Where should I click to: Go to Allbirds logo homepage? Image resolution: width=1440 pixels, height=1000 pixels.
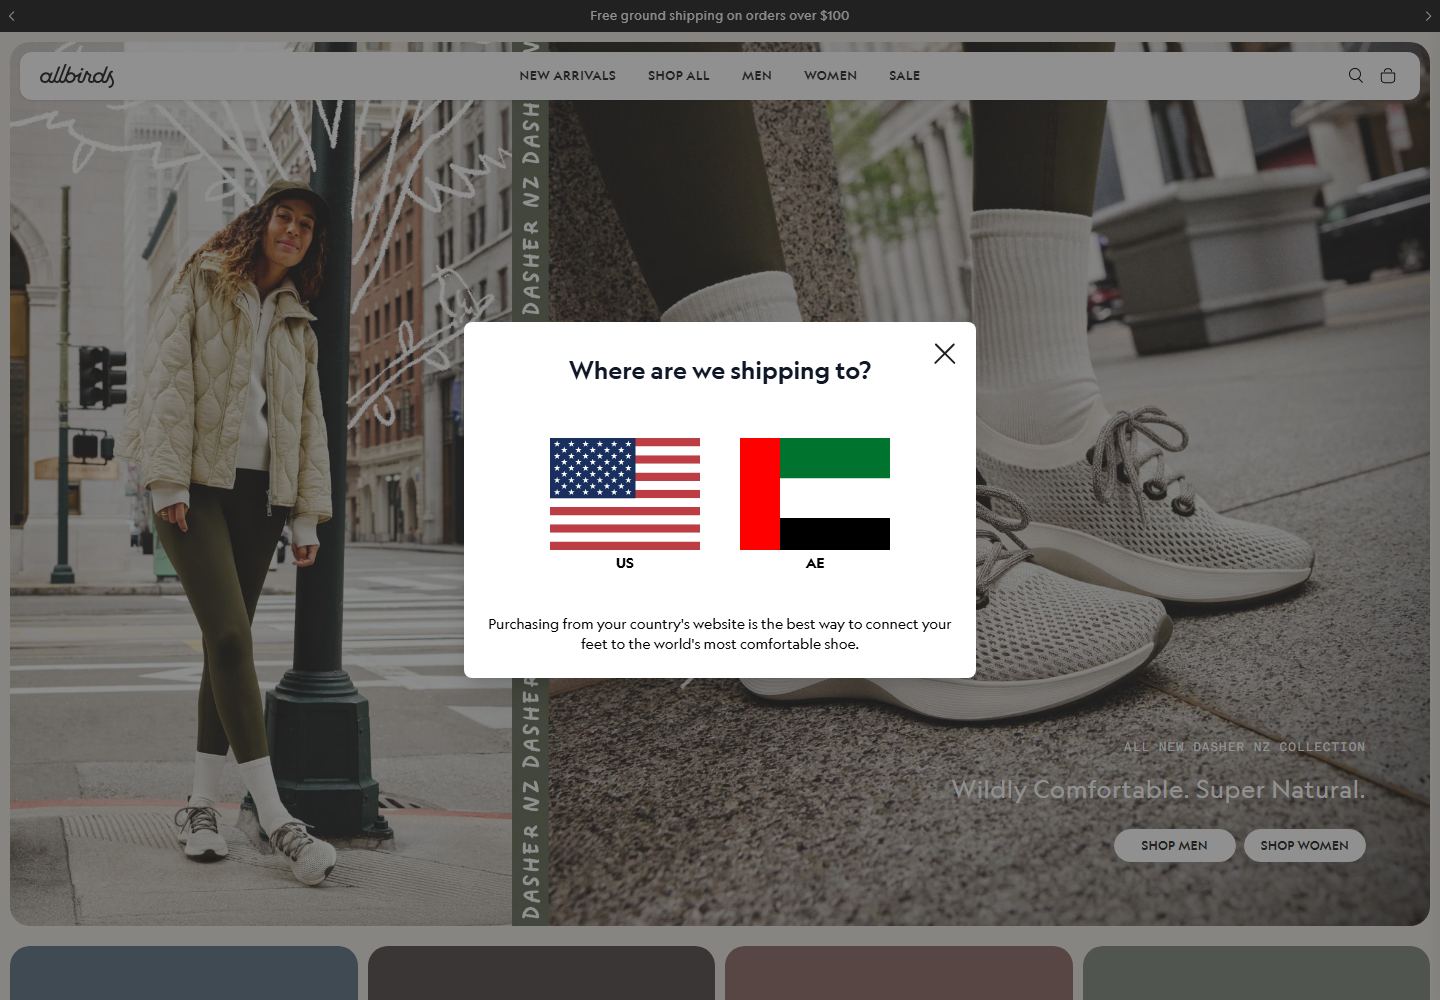point(77,76)
